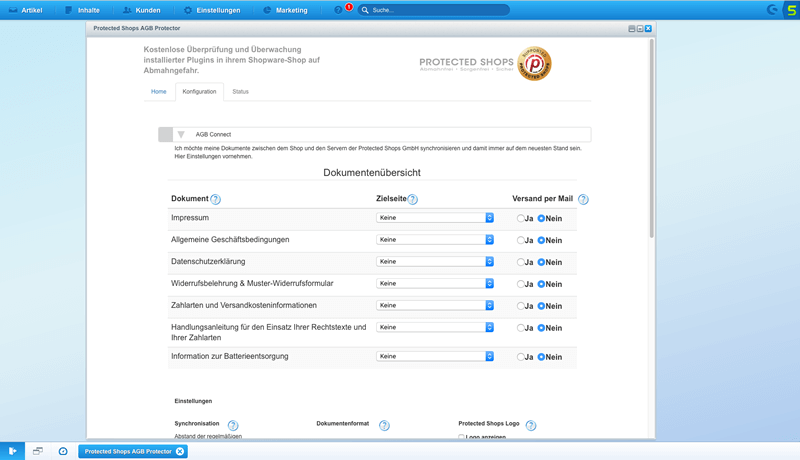Click the Synchronisation help question mark
Image resolution: width=800 pixels, height=460 pixels.
(x=233, y=425)
